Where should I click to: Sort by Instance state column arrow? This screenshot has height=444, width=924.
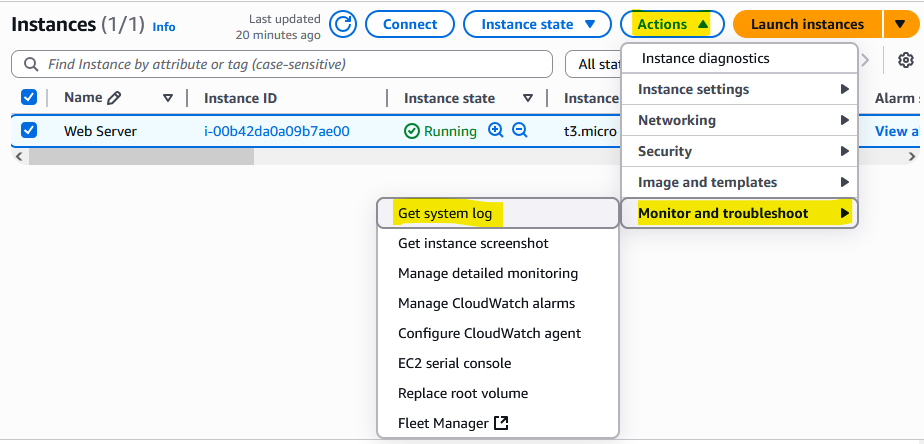(528, 98)
